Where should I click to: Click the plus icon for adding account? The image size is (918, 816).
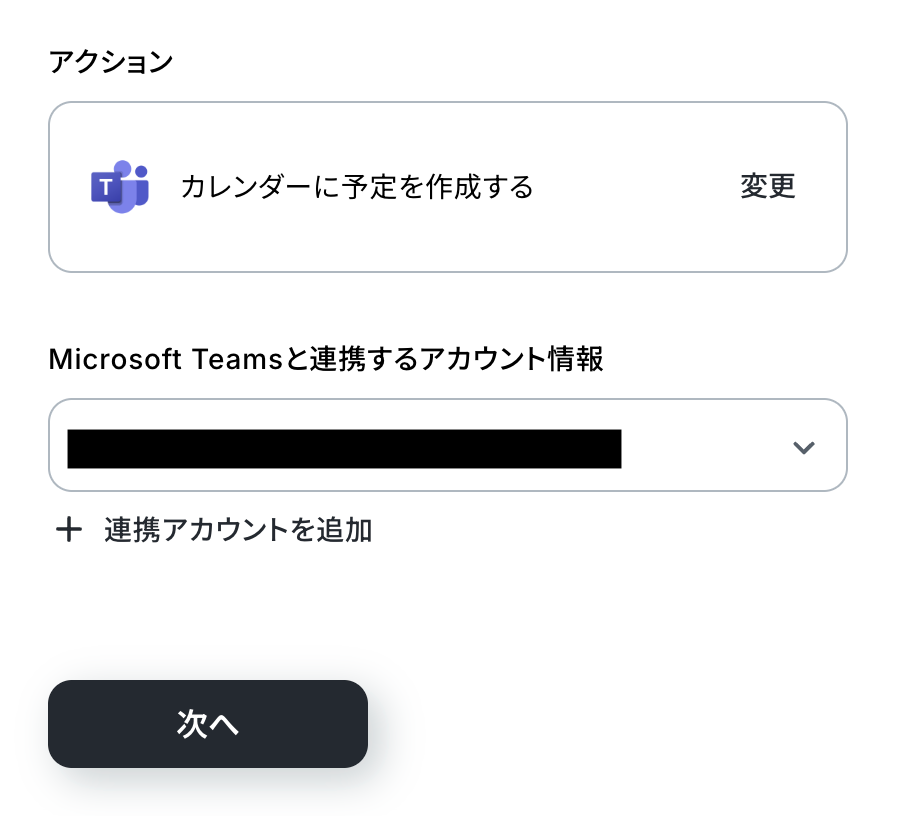(x=68, y=530)
